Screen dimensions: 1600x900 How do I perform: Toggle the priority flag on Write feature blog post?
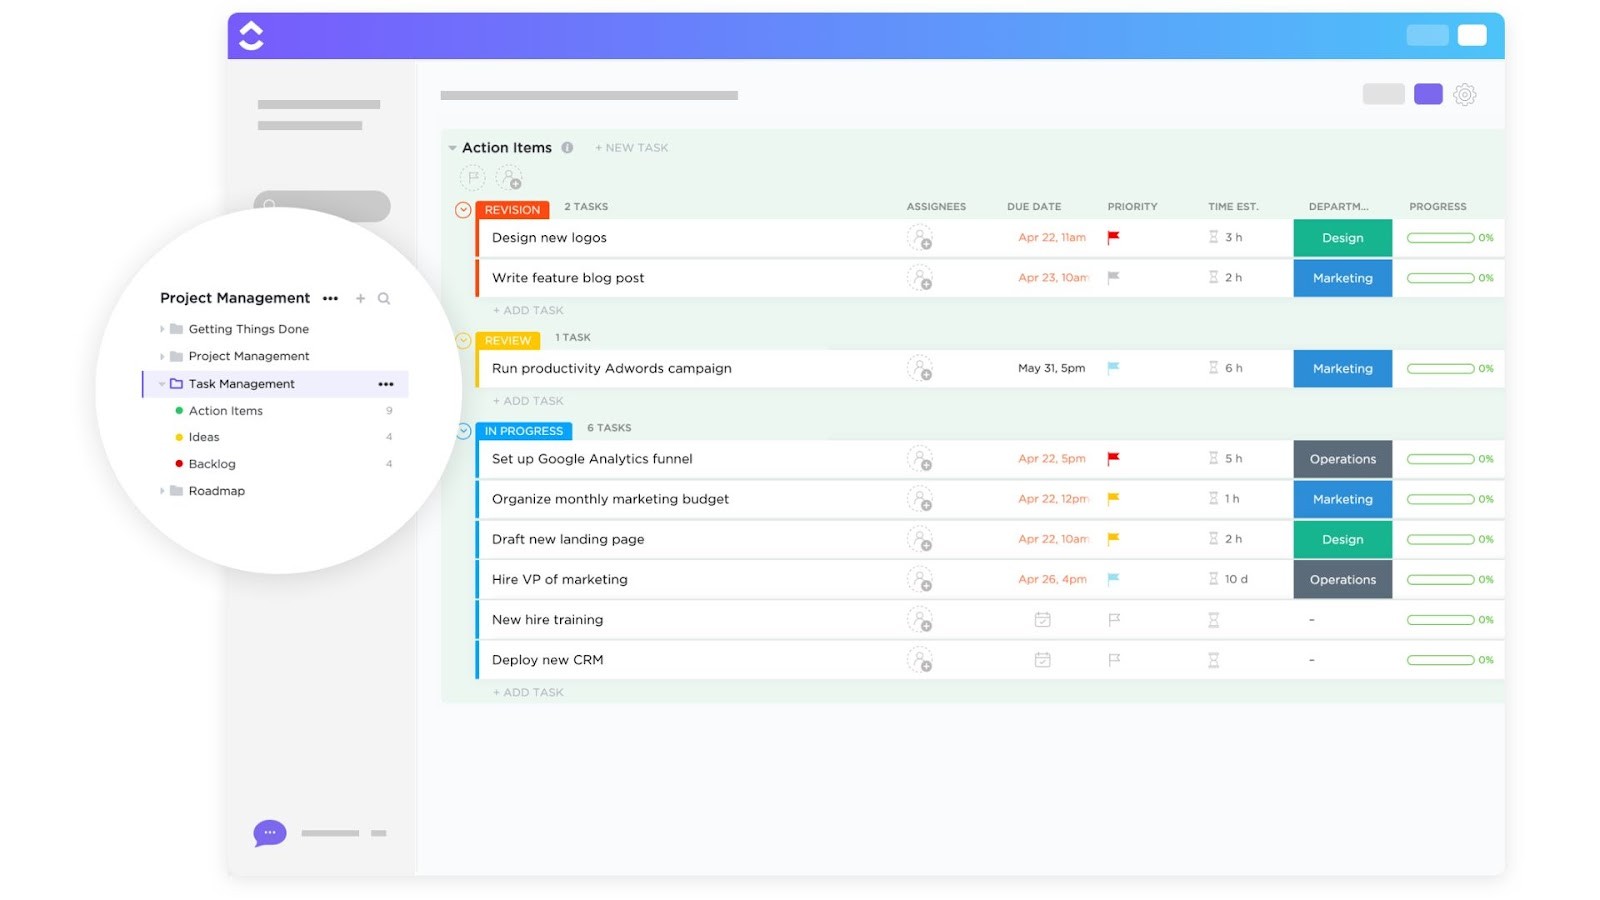[1112, 278]
